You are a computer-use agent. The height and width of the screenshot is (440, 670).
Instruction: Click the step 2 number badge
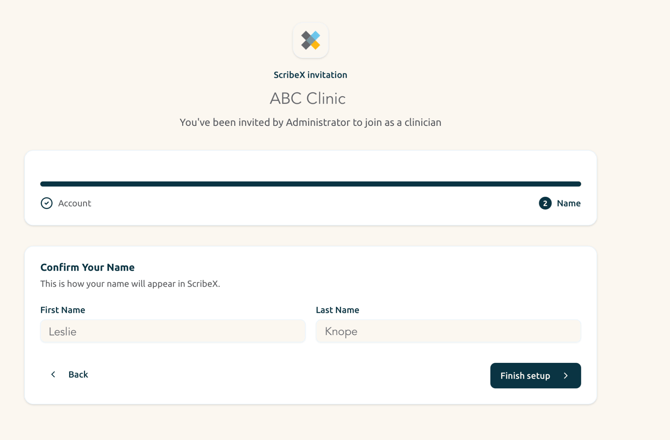pos(545,203)
